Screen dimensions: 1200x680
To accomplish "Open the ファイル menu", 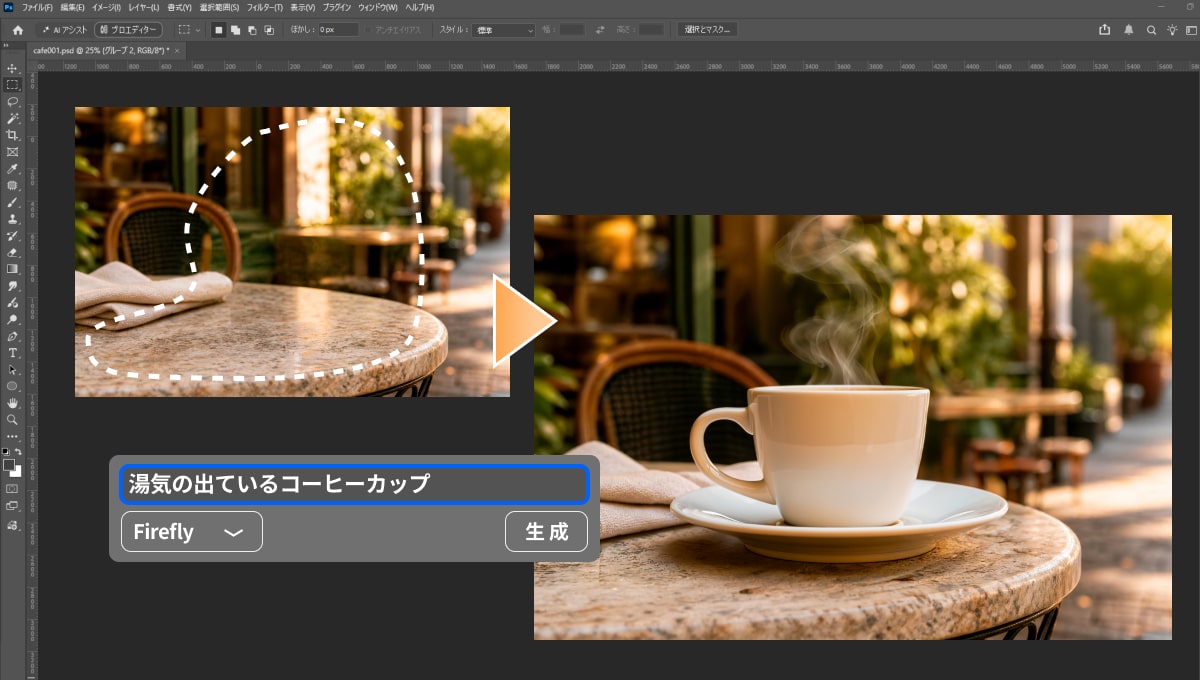I will 37,7.
